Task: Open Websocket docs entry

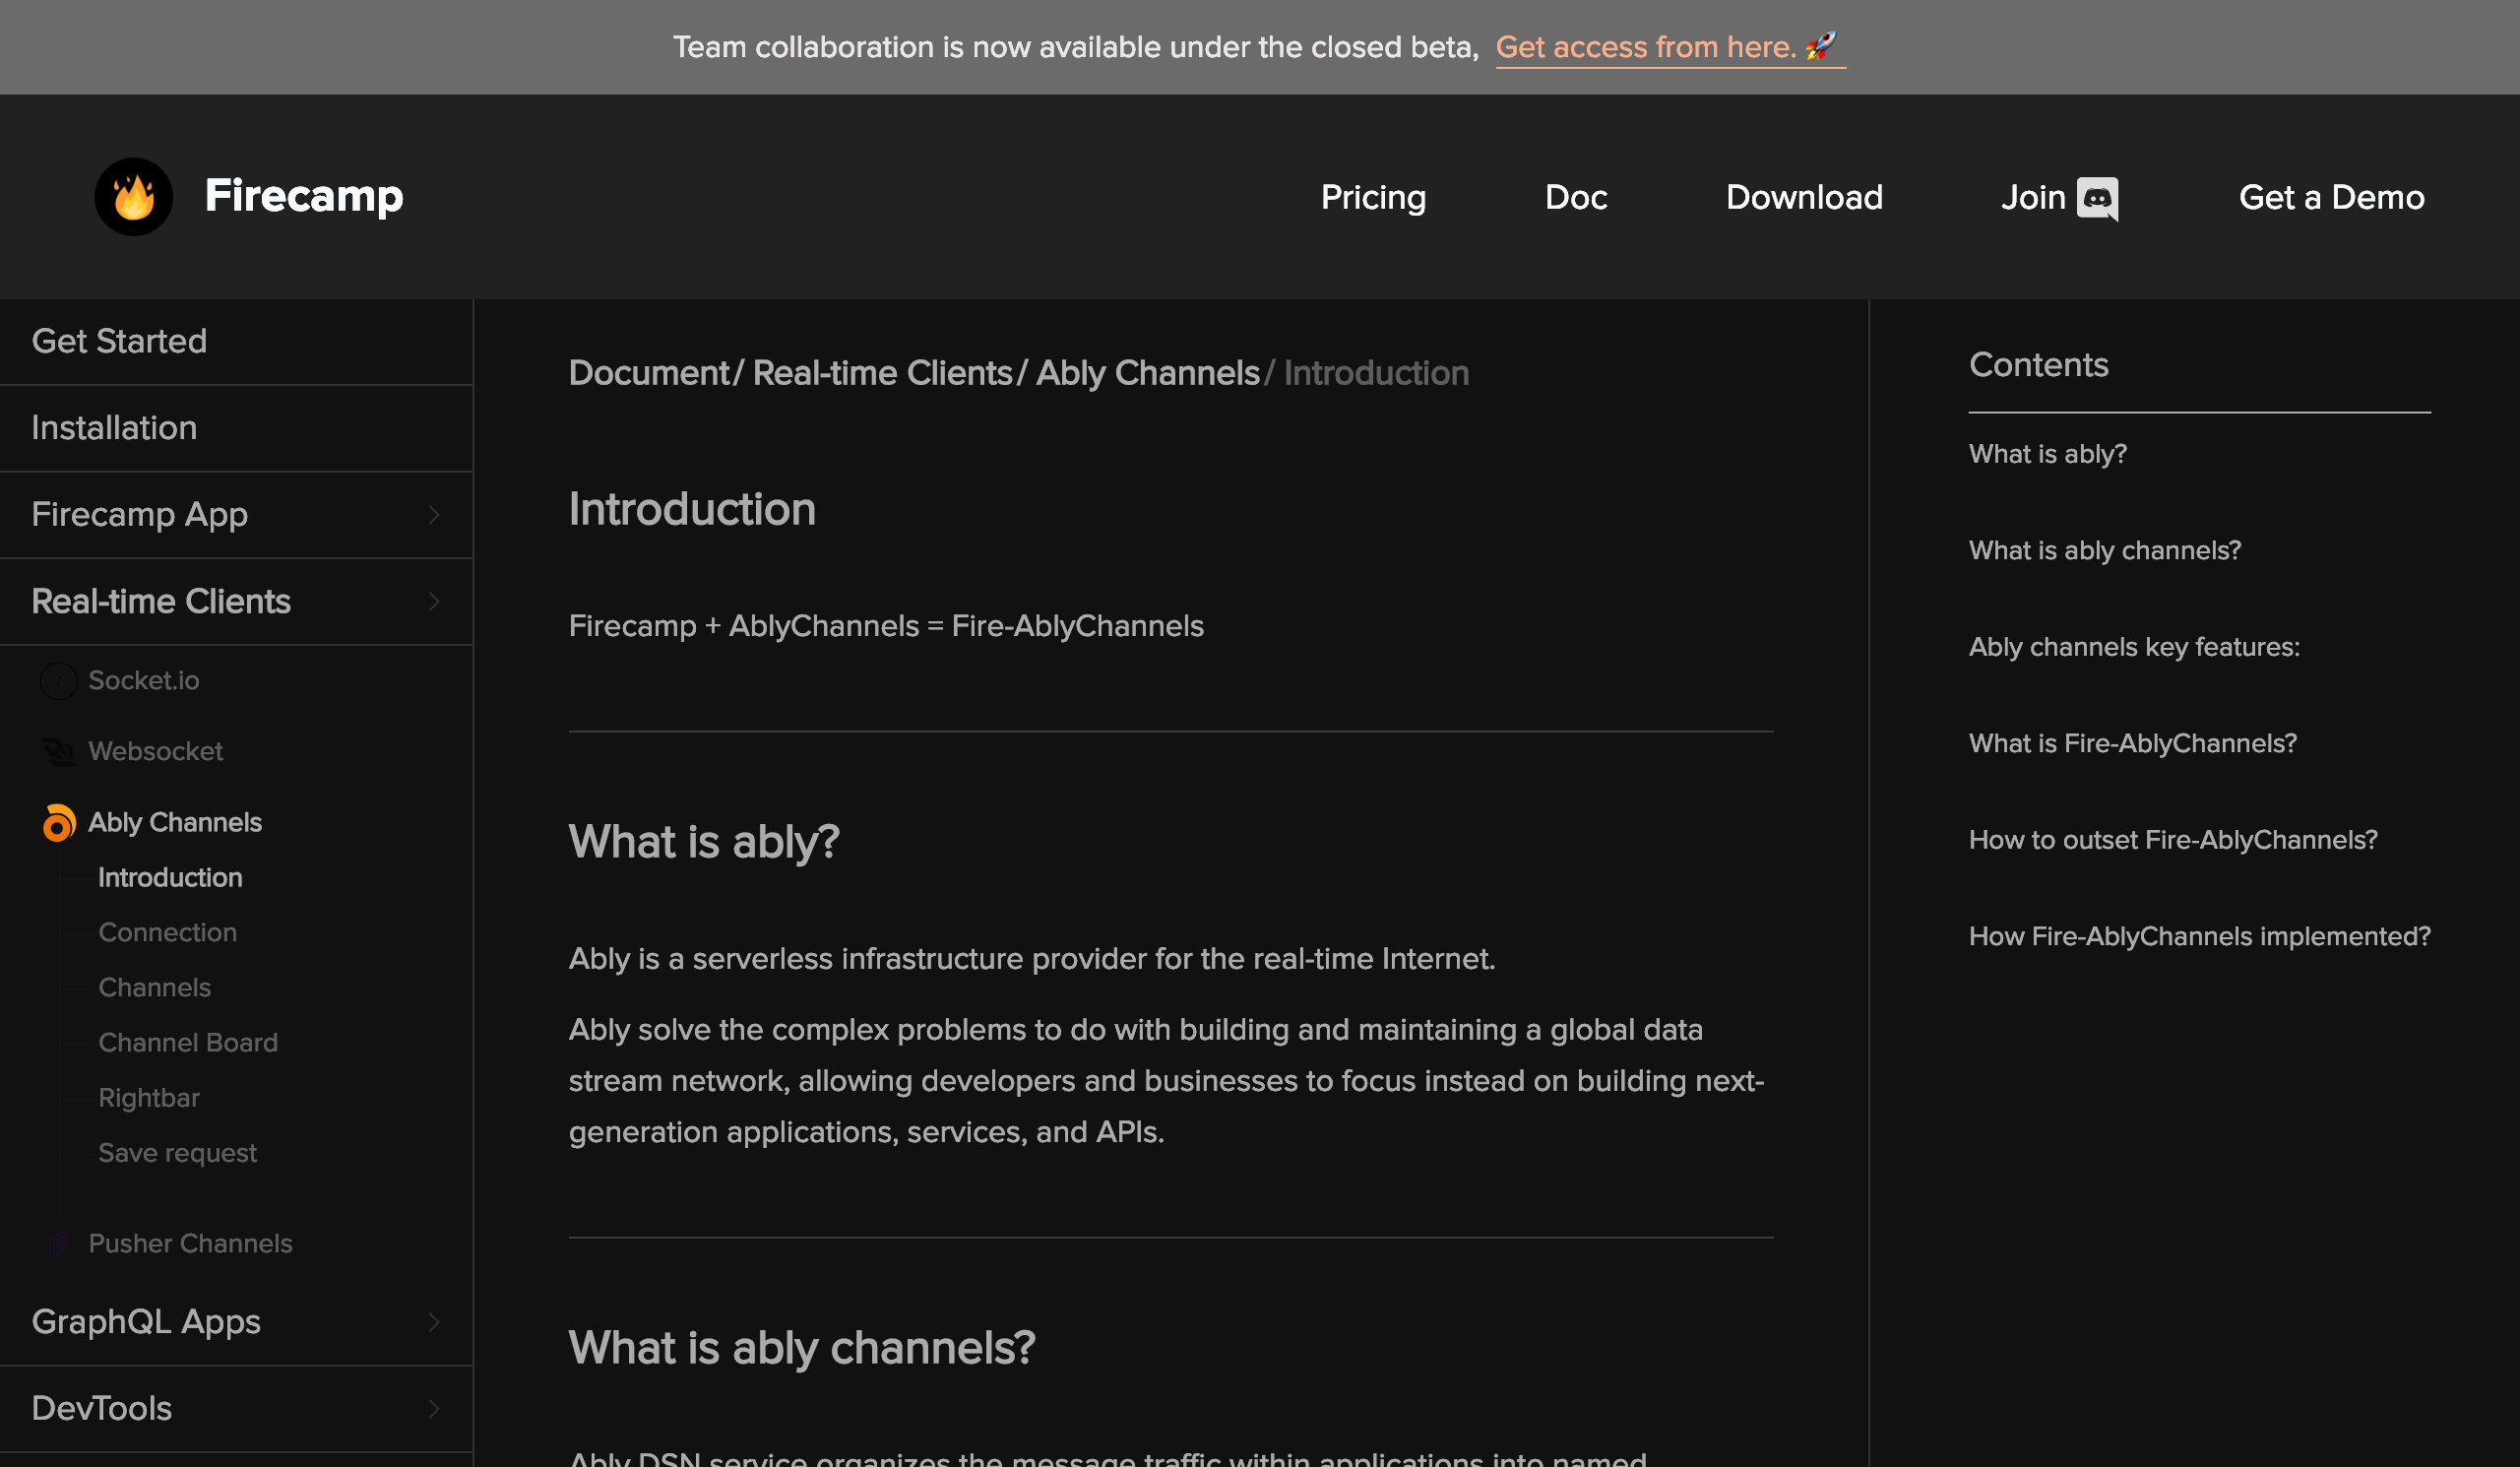Action: (155, 751)
